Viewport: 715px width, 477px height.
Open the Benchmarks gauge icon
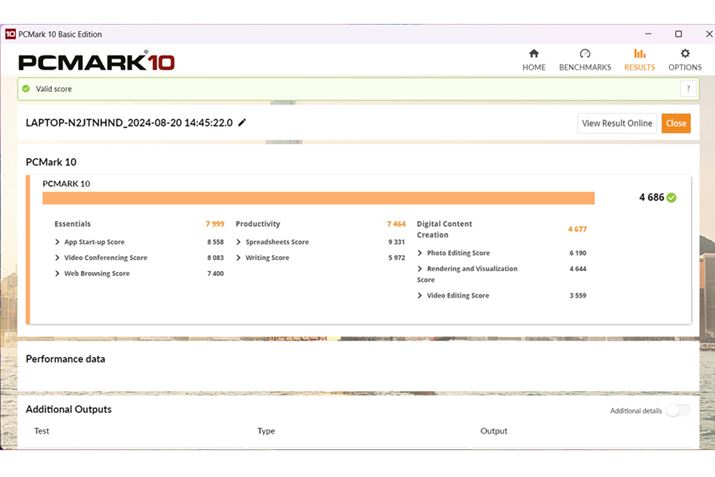tap(585, 54)
